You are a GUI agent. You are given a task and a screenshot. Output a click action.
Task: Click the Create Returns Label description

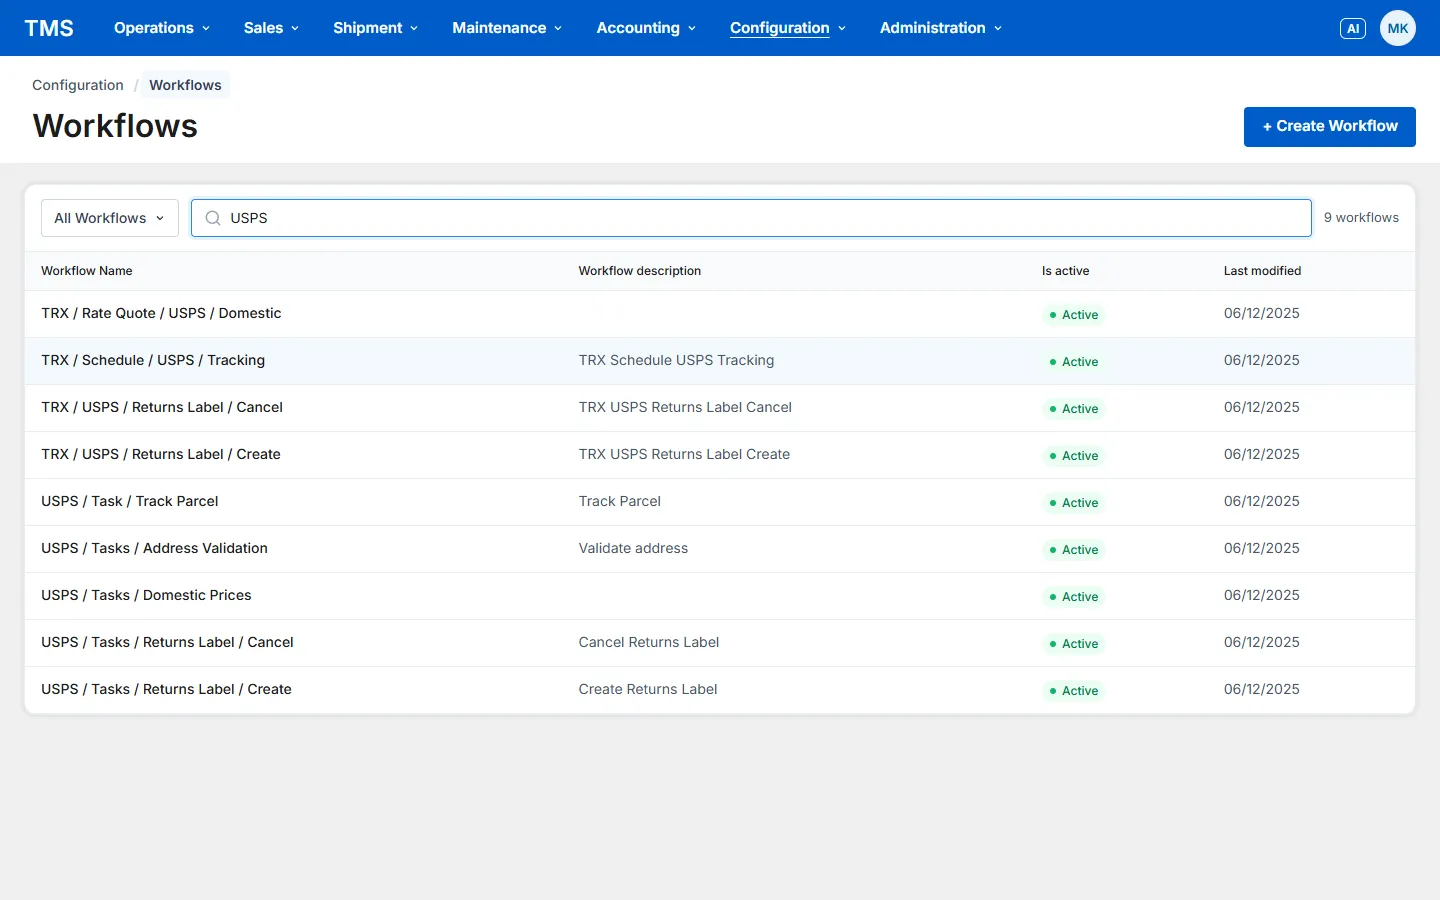coord(648,689)
